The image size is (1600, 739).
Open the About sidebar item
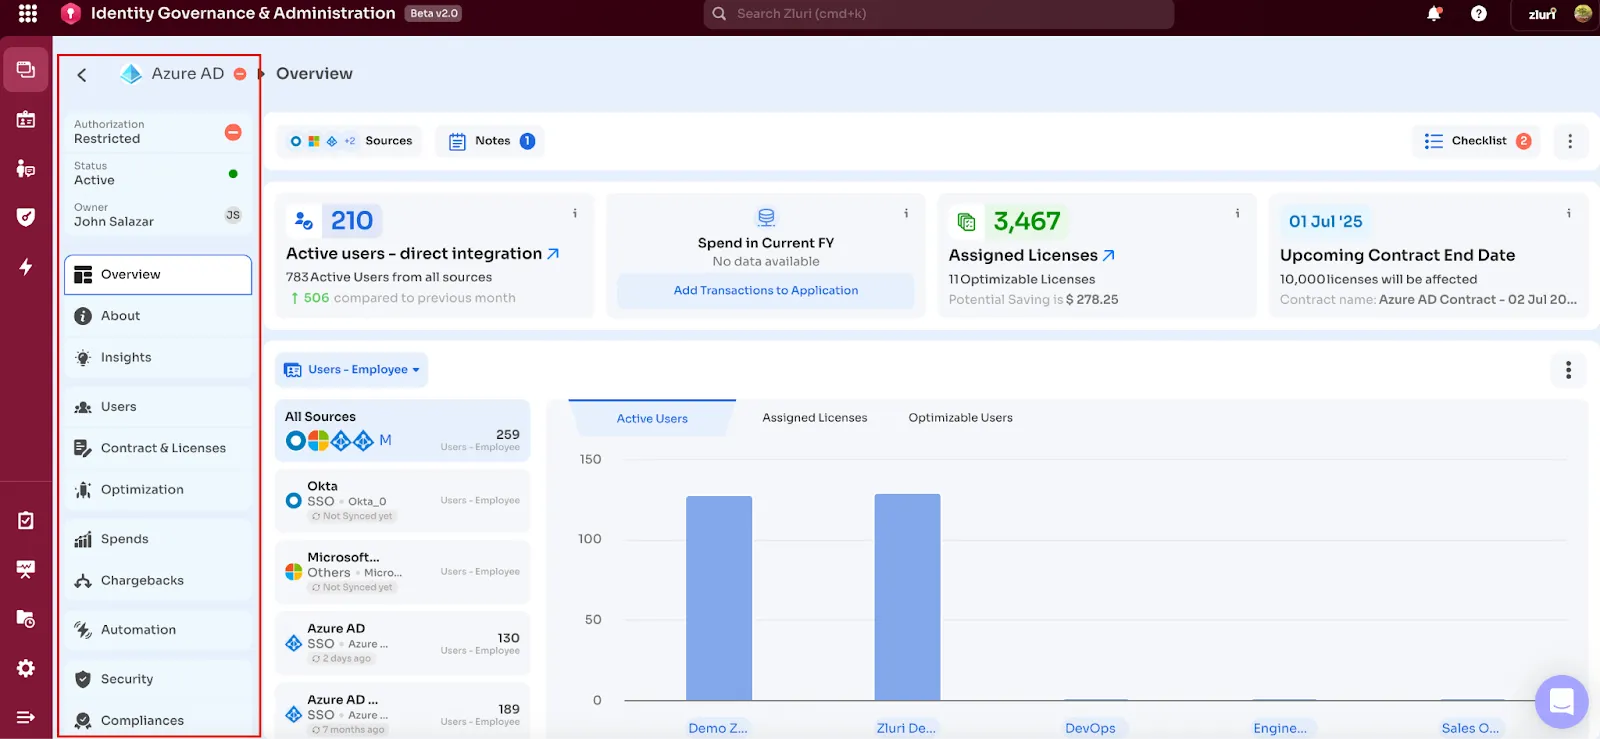pos(158,316)
